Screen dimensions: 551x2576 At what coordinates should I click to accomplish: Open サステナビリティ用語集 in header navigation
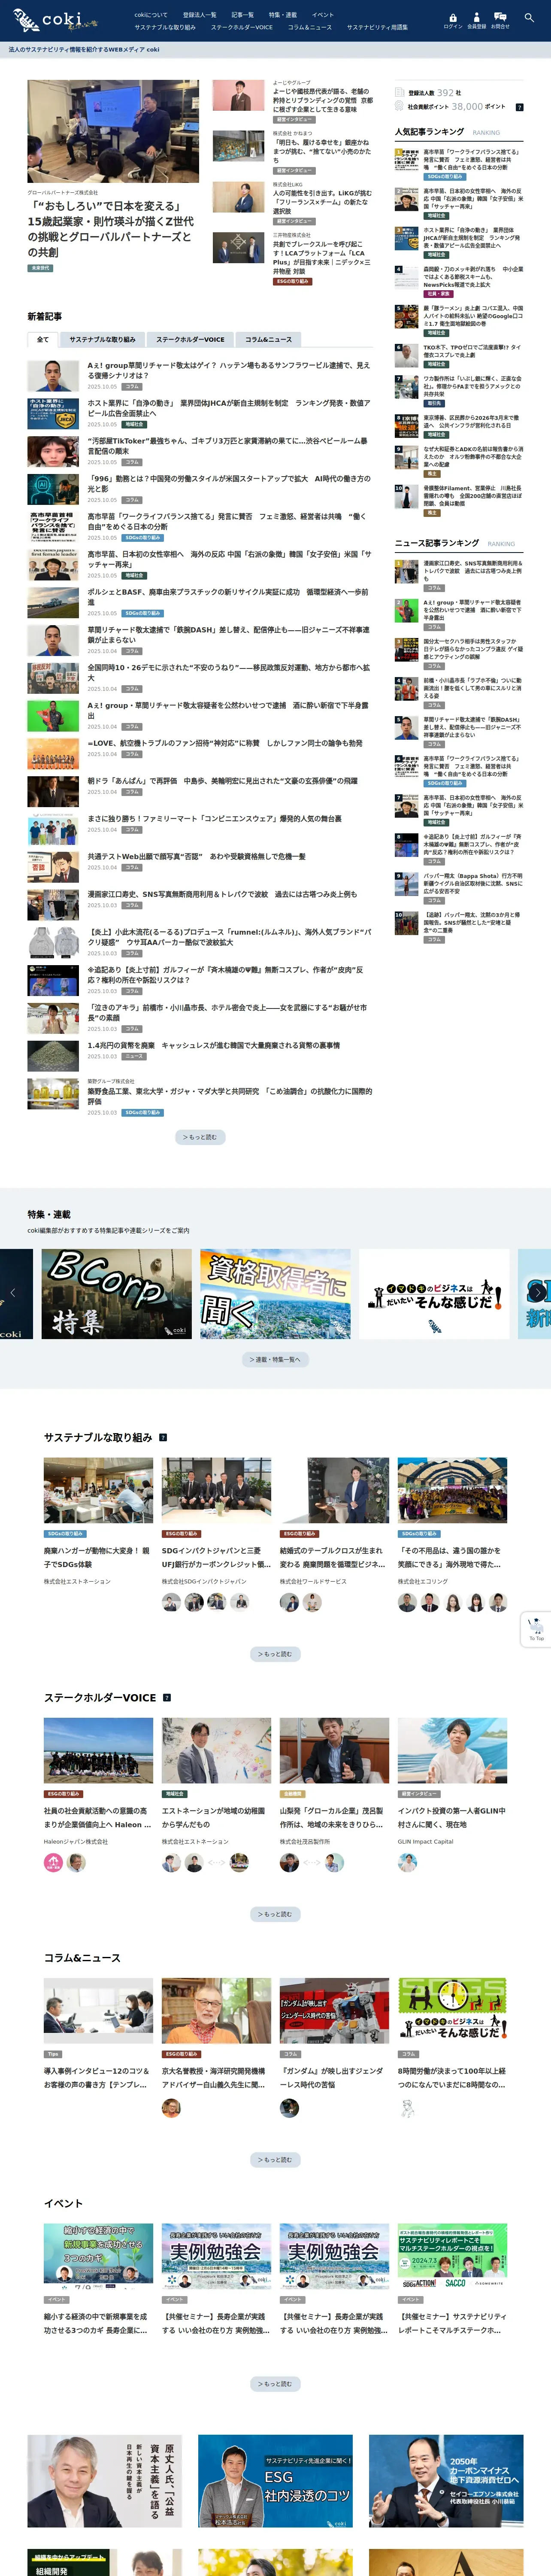[x=377, y=27]
